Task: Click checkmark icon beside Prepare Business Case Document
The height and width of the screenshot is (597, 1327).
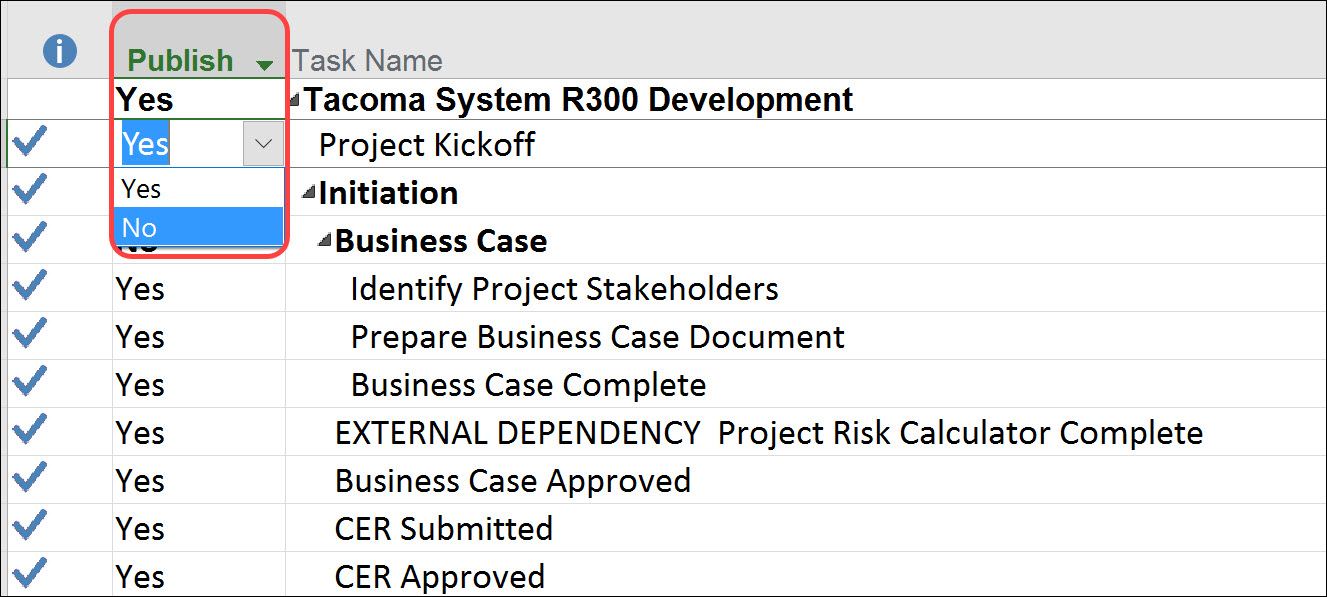Action: pyautogui.click(x=29, y=336)
